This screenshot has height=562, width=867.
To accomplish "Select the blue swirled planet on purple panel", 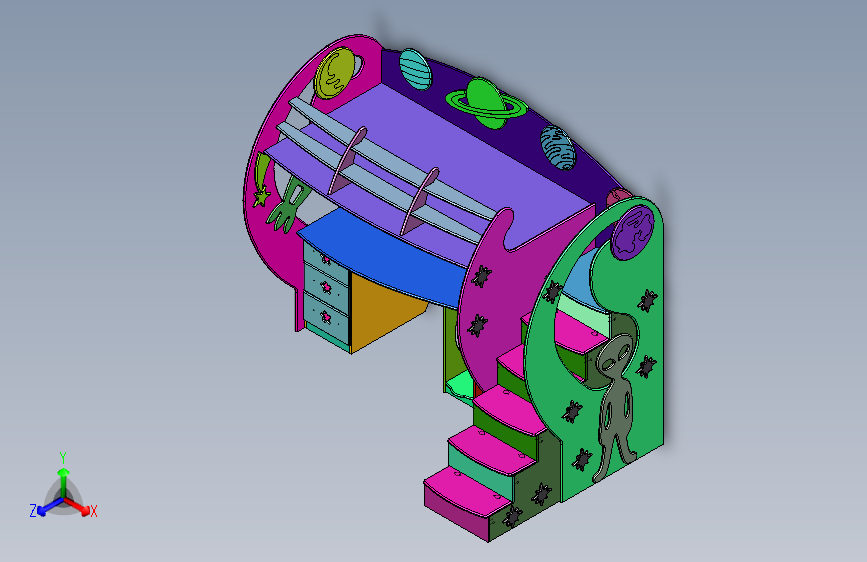I will [x=557, y=147].
